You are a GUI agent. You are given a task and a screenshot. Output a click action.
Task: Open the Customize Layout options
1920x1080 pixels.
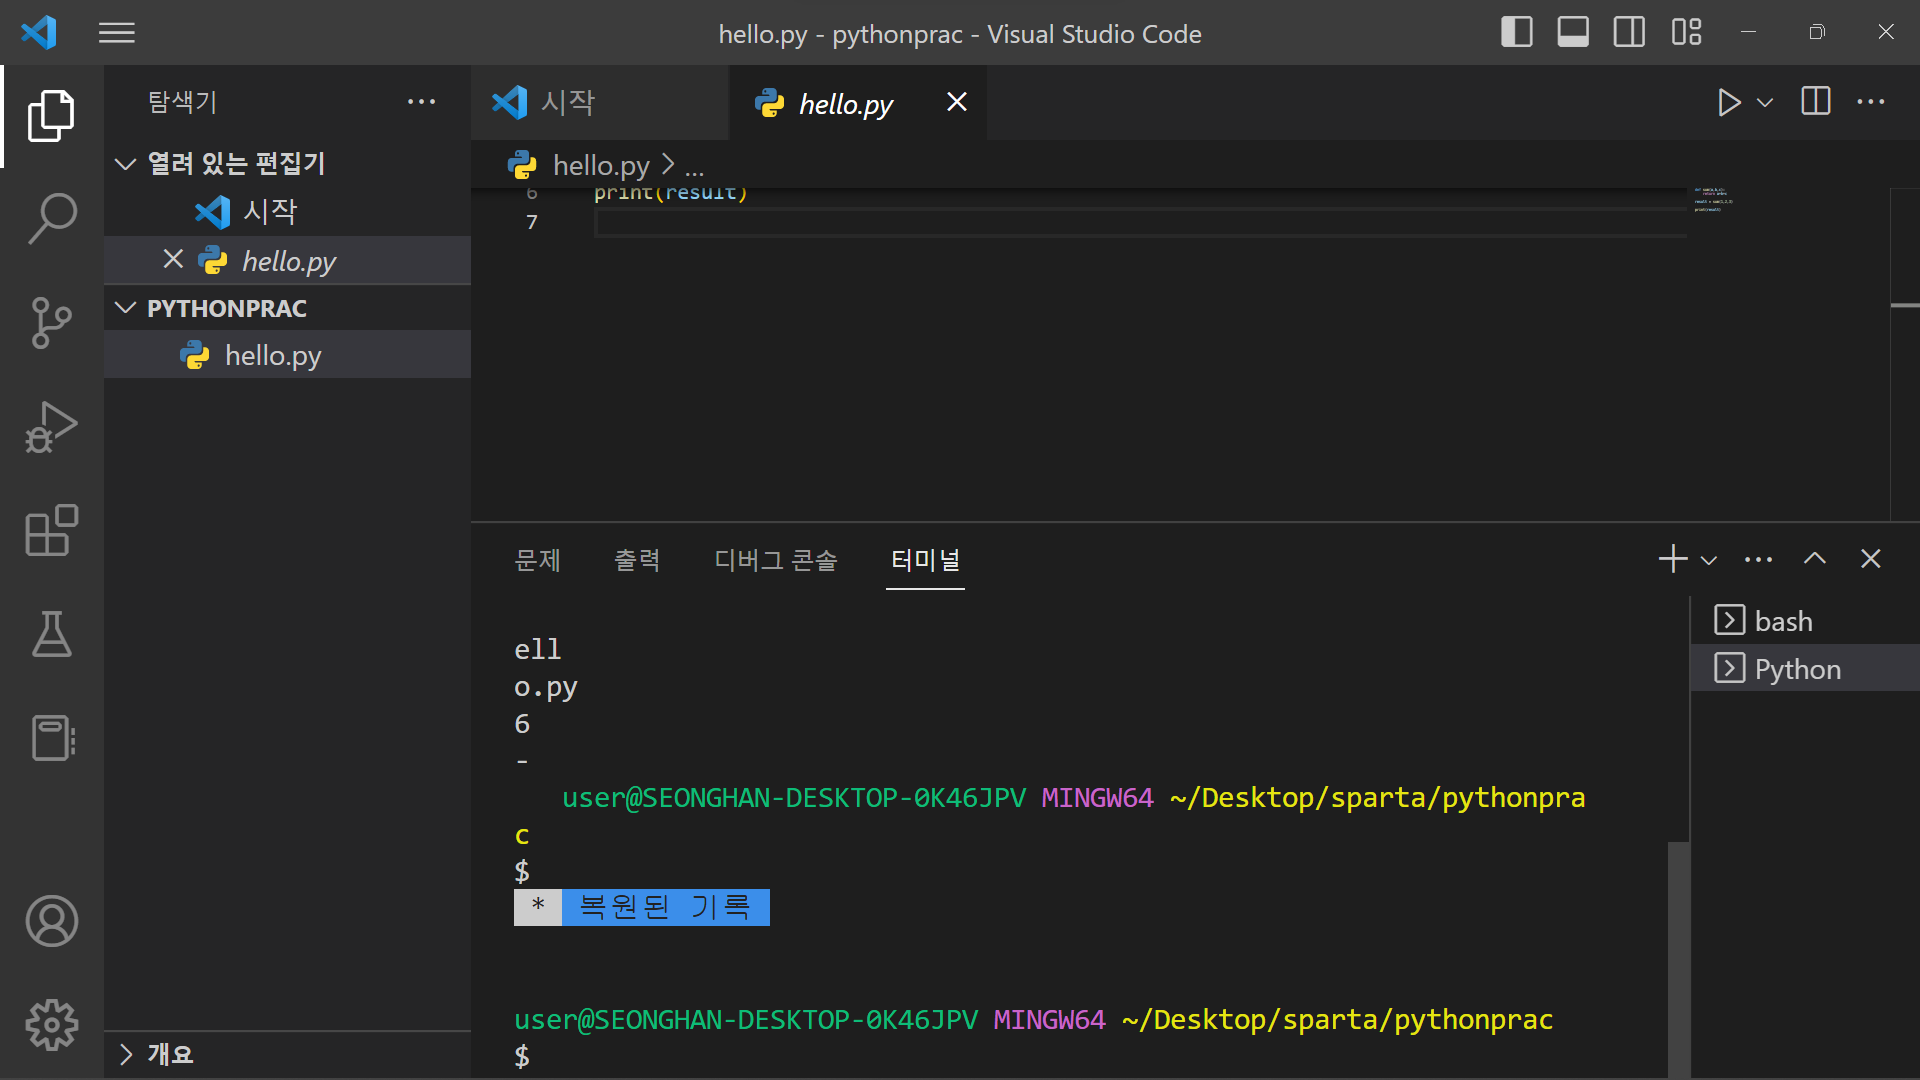click(1686, 33)
